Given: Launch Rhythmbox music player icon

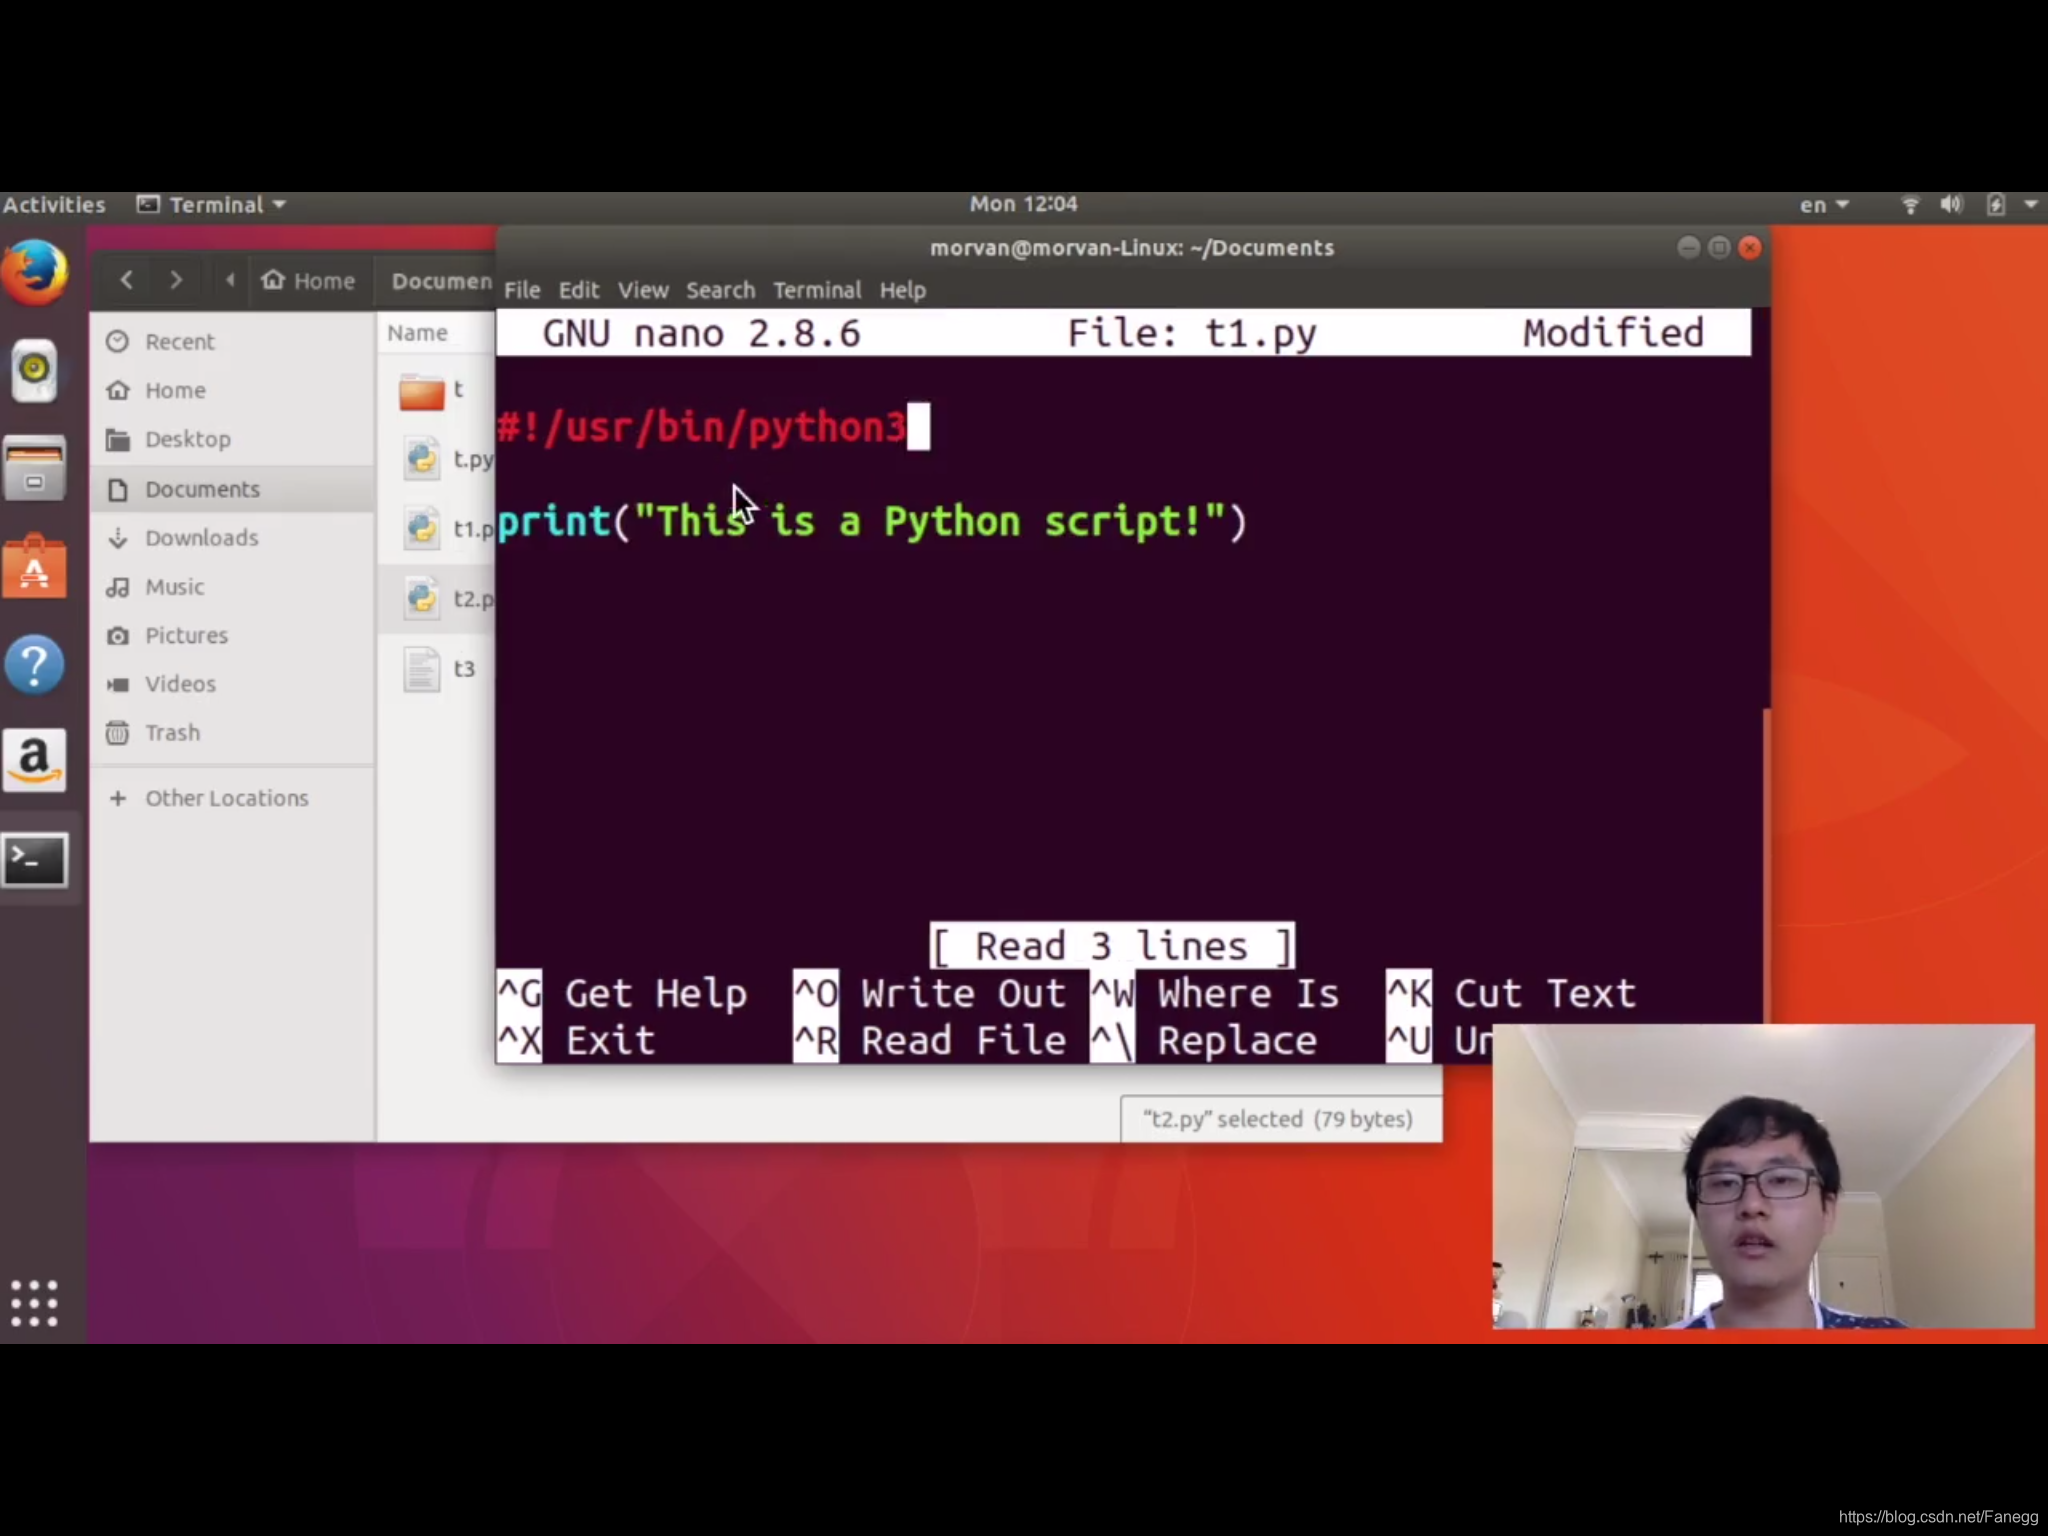Looking at the screenshot, I should (35, 370).
